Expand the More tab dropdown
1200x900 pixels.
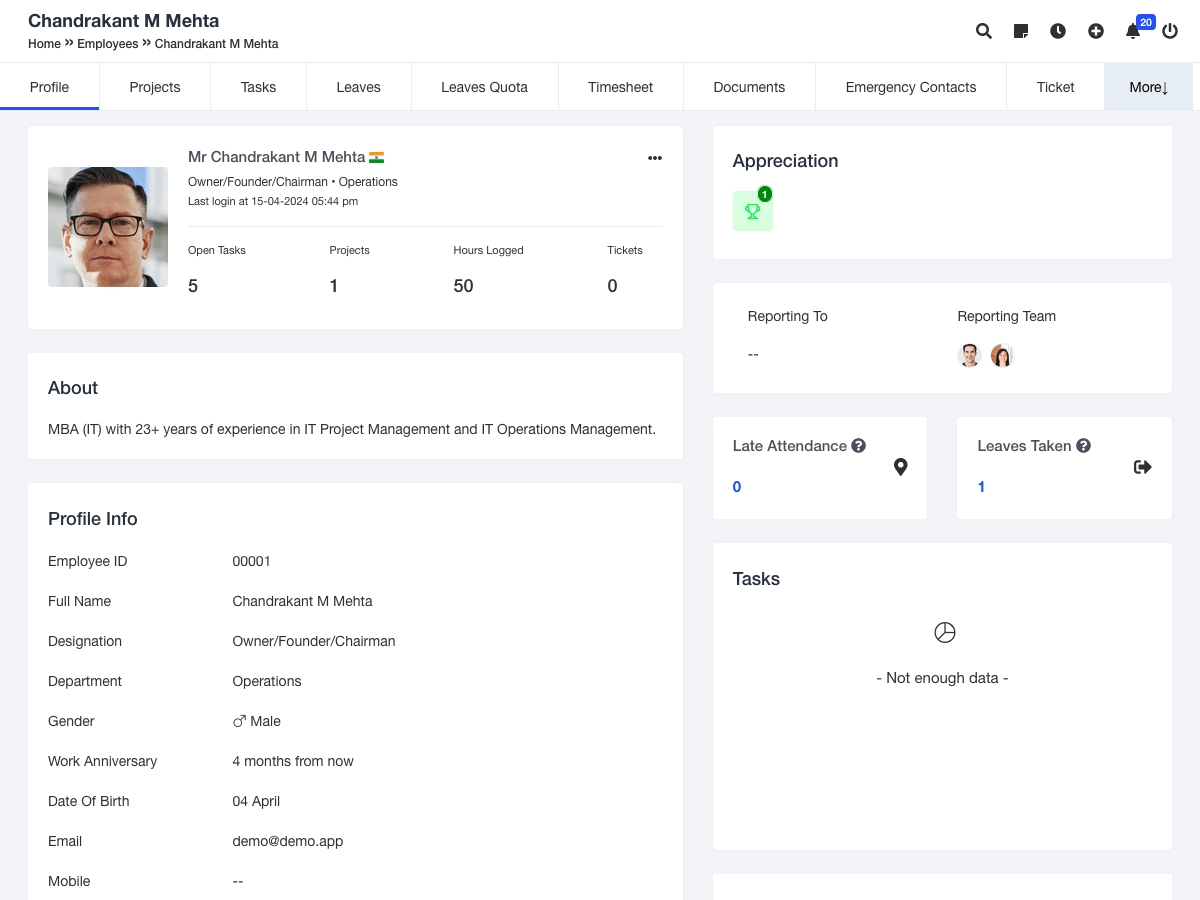[x=1148, y=87]
